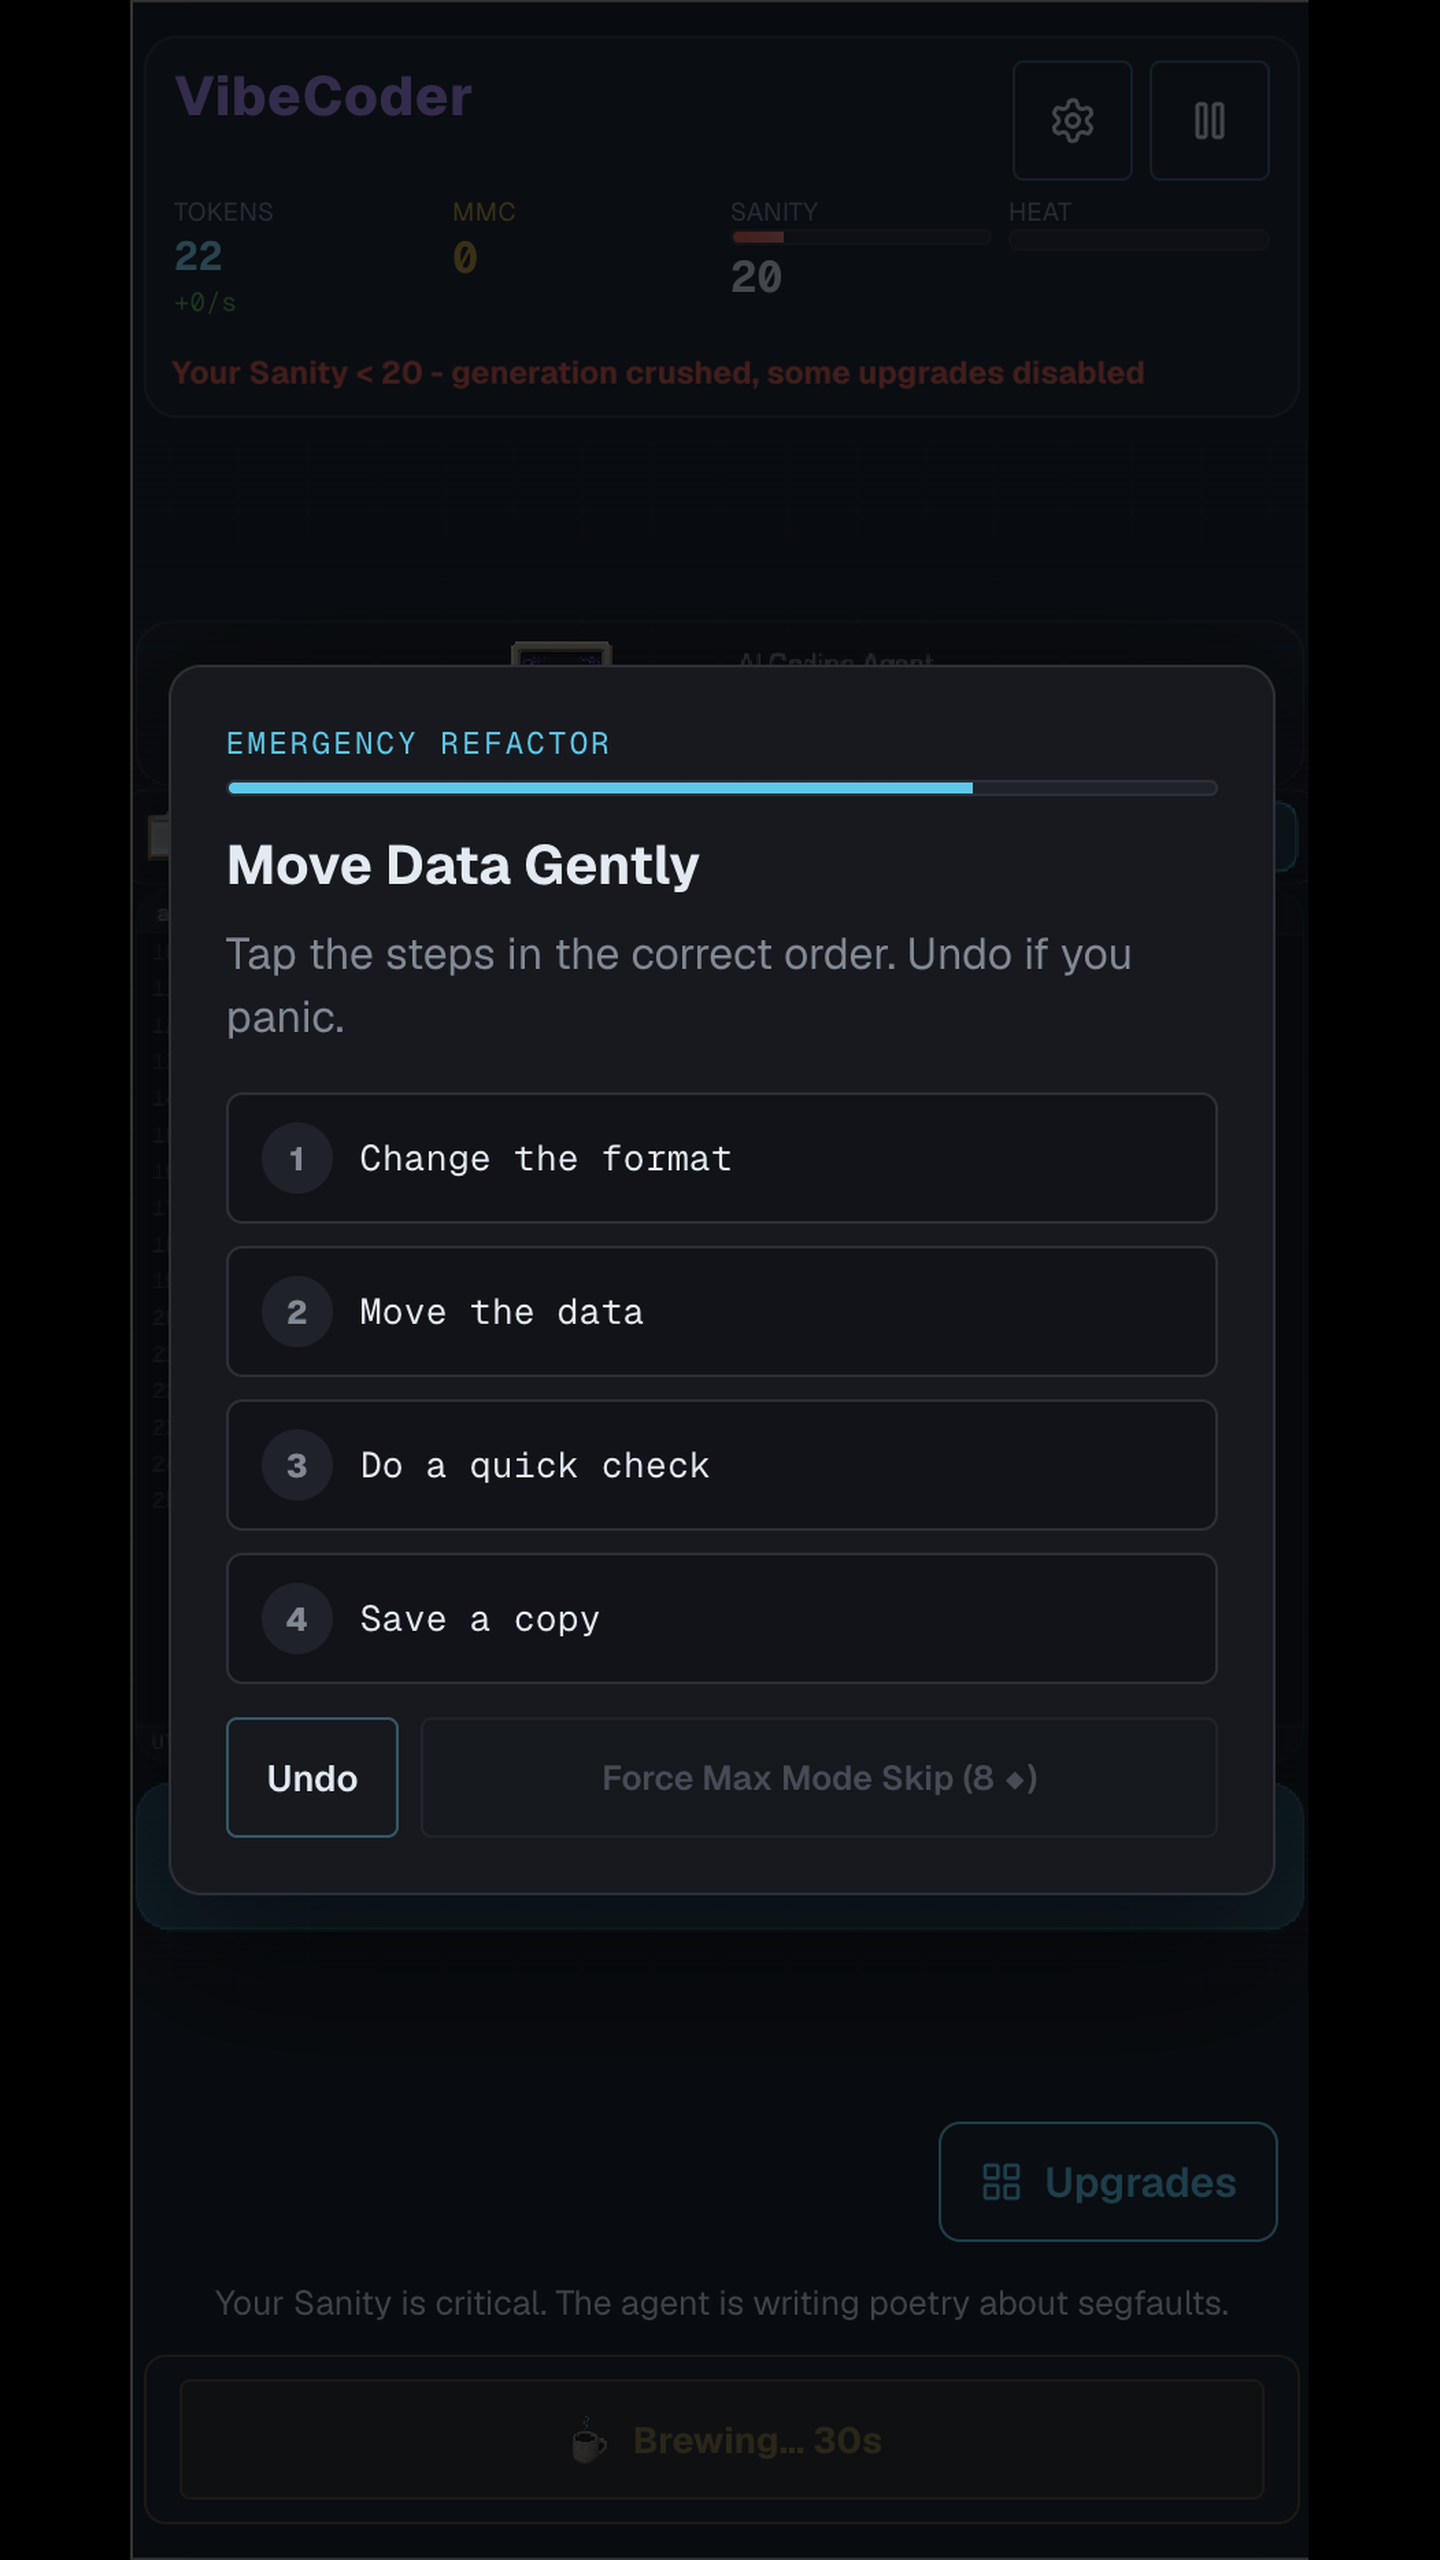Click the 'EMERGENCY REFACTOR' label
The width and height of the screenshot is (1440, 2560).
click(418, 744)
